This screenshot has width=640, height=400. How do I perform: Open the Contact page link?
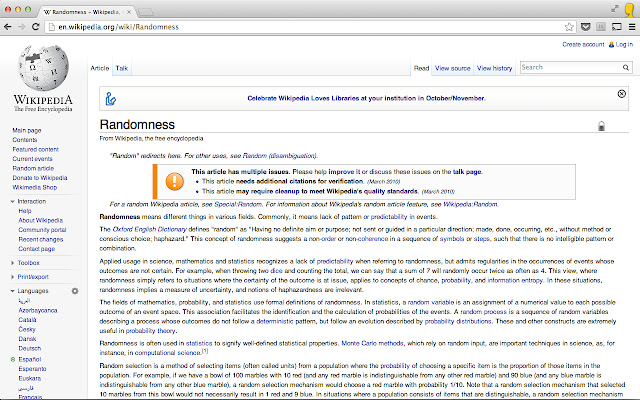36,249
